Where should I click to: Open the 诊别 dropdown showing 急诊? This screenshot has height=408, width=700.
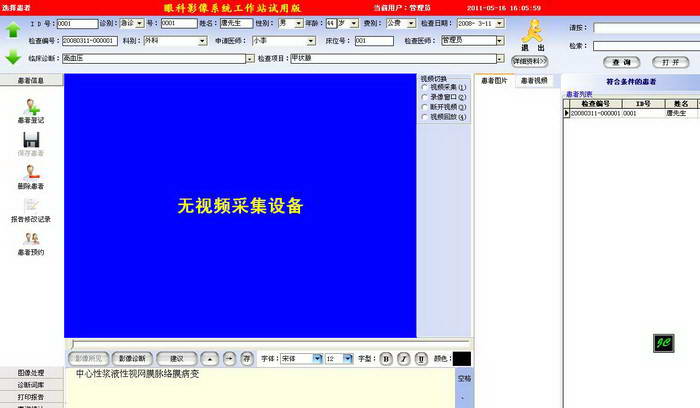[140, 23]
